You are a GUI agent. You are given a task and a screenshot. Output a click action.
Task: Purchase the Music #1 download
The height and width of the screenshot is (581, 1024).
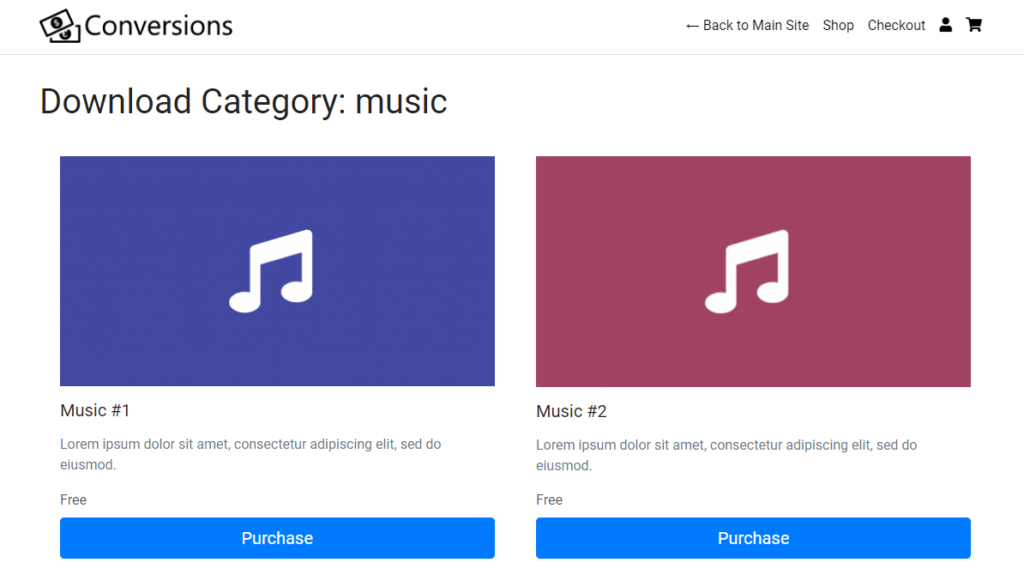(x=277, y=538)
